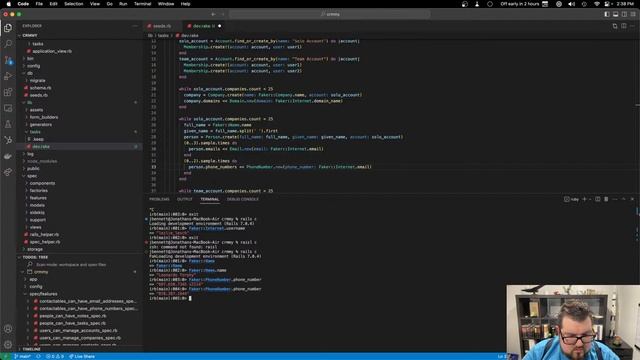
Task: Click the clock in macOS menu bar
Action: pos(625,4)
